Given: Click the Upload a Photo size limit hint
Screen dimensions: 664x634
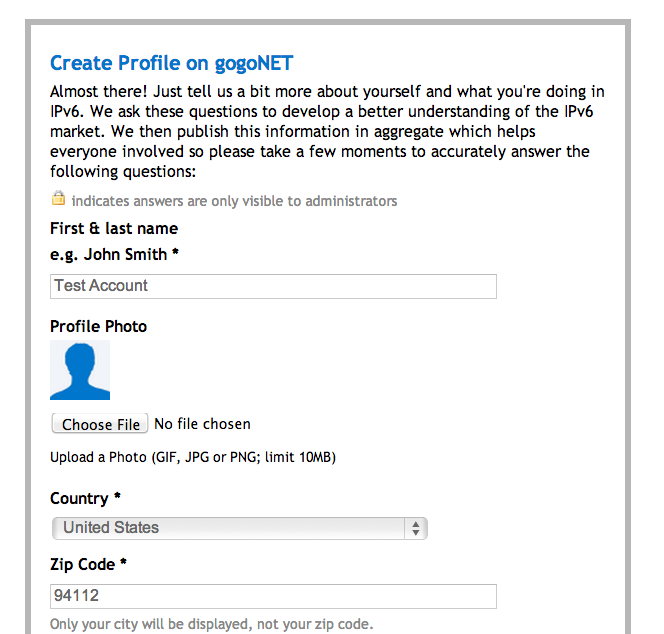Looking at the screenshot, I should (193, 458).
